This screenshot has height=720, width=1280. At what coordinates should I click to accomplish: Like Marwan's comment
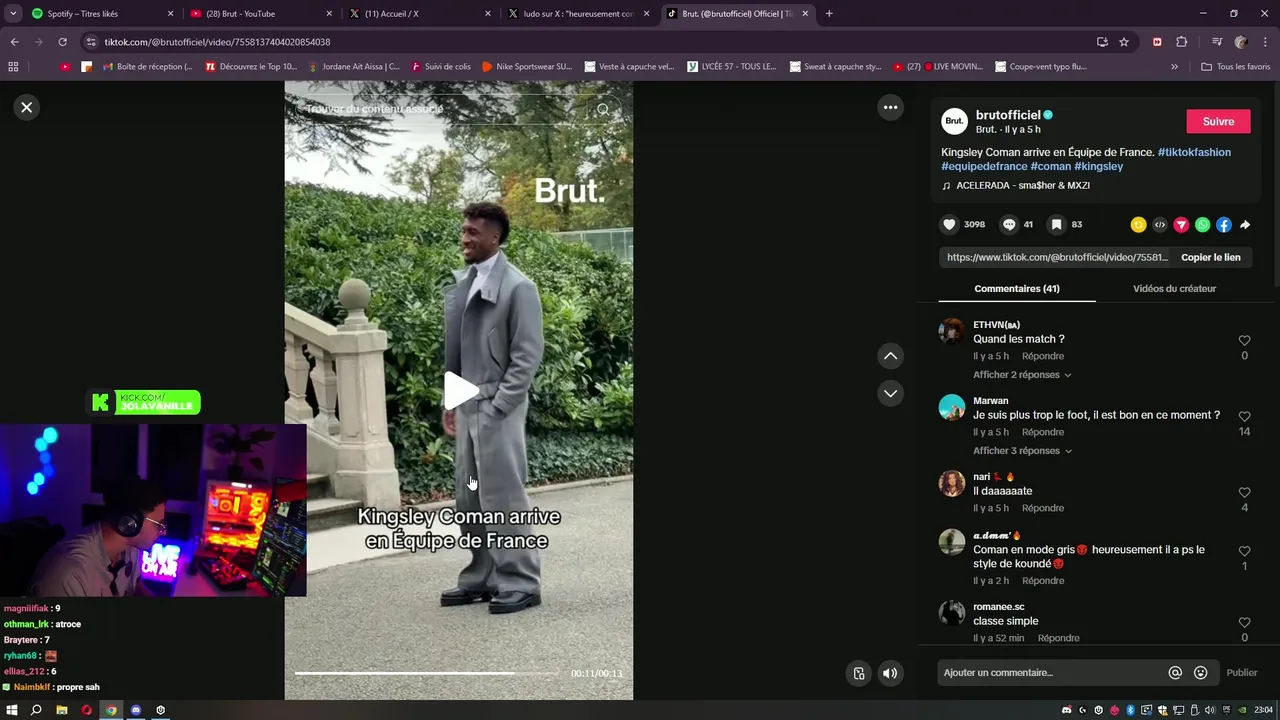[x=1244, y=417]
